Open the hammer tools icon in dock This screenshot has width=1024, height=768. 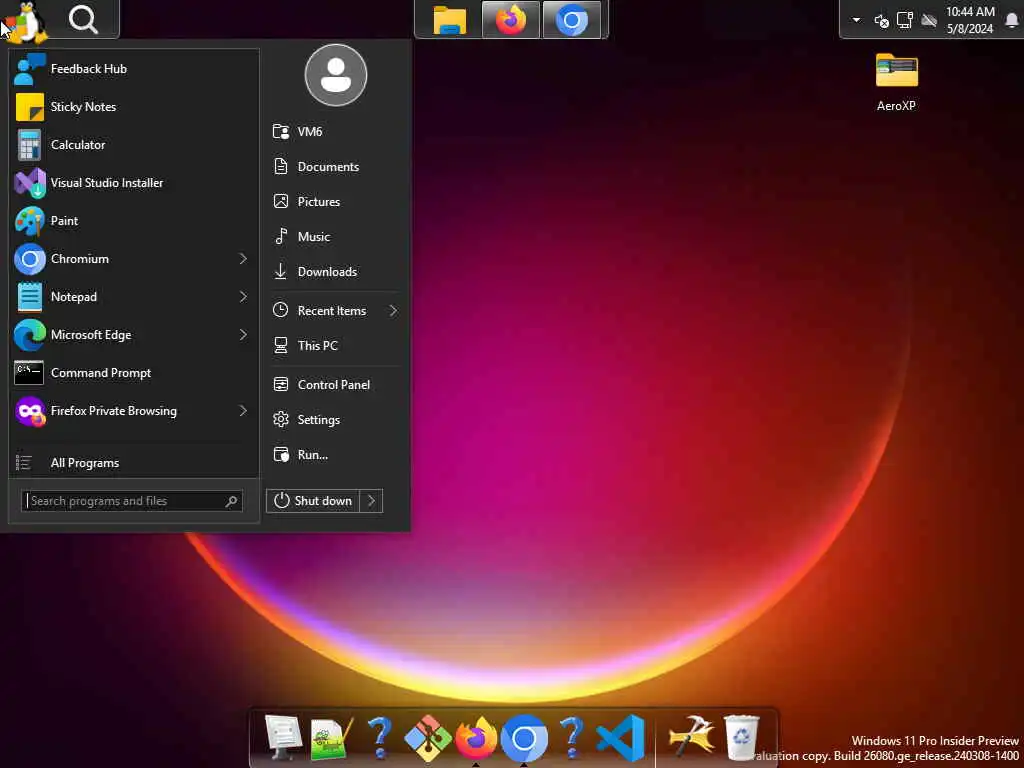691,738
